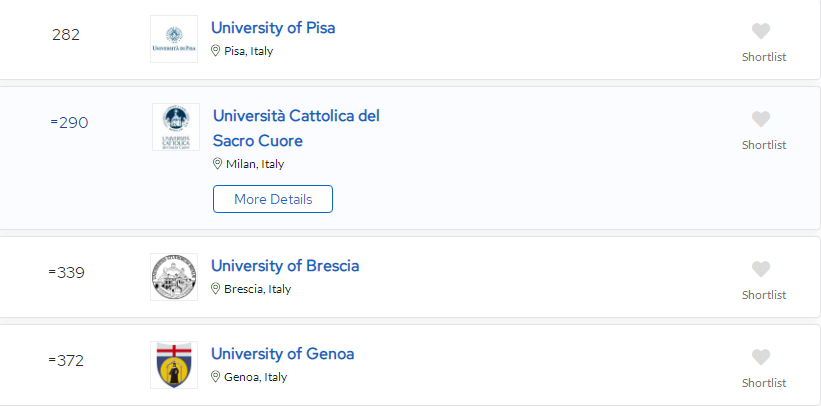Click Shortlist label under Pisa heart
The image size is (821, 406).
(x=764, y=57)
